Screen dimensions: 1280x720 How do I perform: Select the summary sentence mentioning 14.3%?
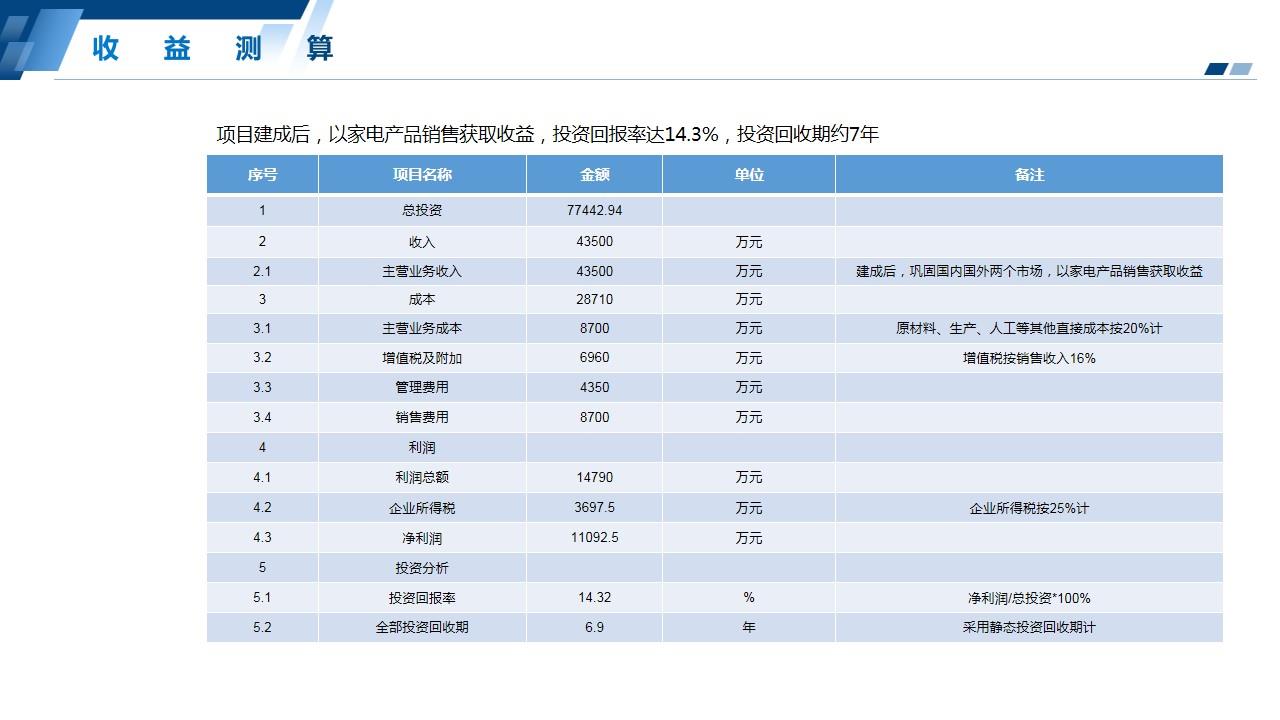pos(547,134)
